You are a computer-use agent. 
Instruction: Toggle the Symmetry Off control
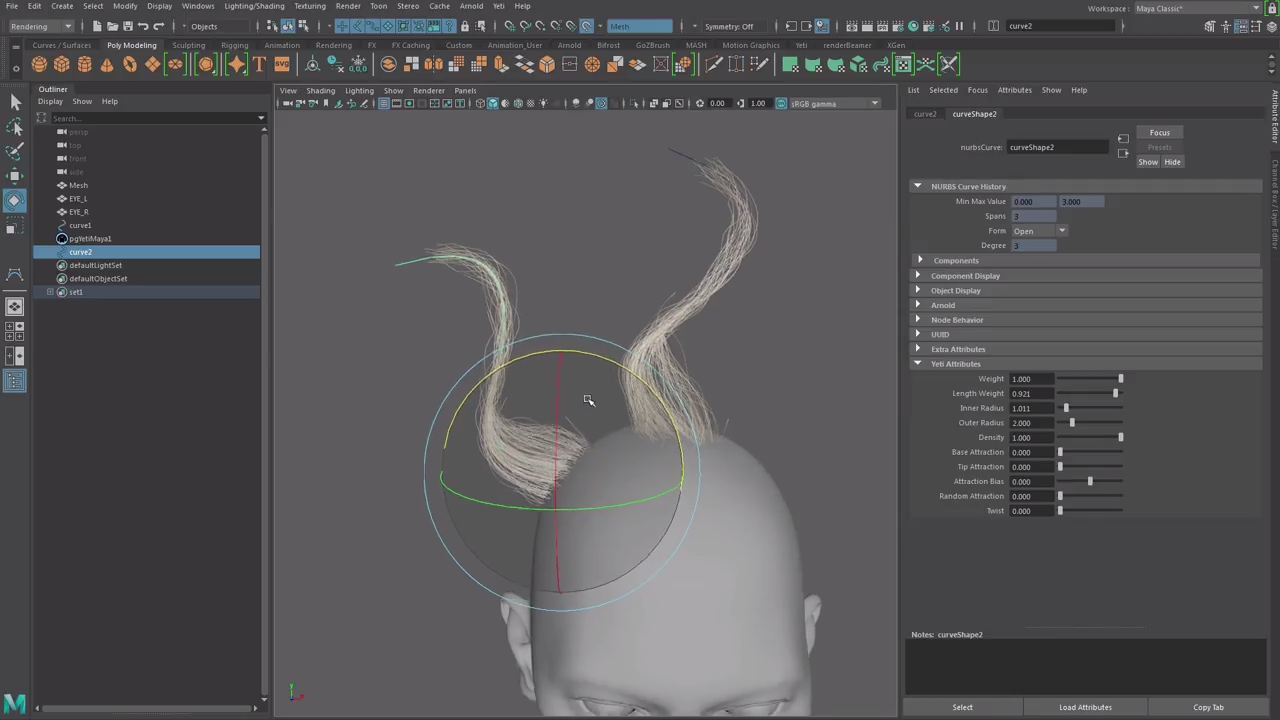(x=729, y=26)
